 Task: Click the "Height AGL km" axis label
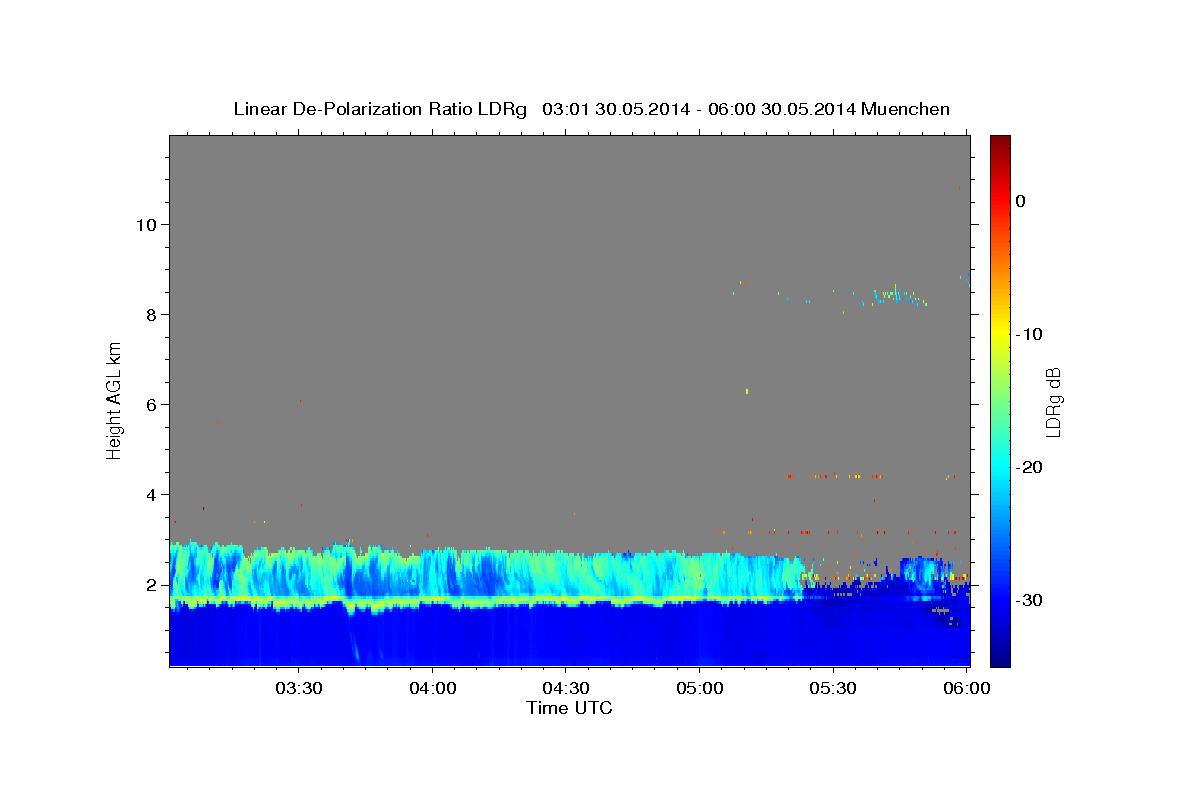[114, 400]
